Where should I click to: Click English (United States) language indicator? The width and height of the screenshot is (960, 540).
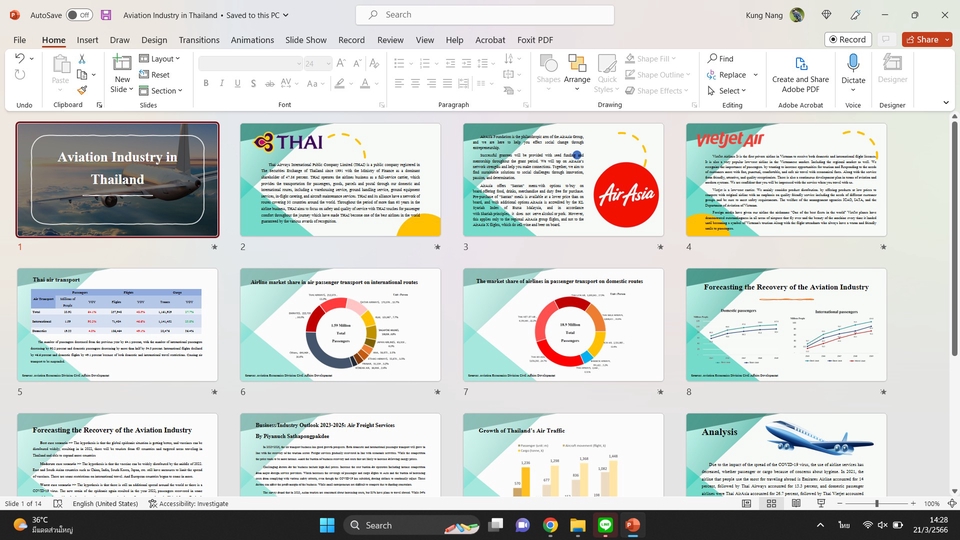tap(105, 503)
